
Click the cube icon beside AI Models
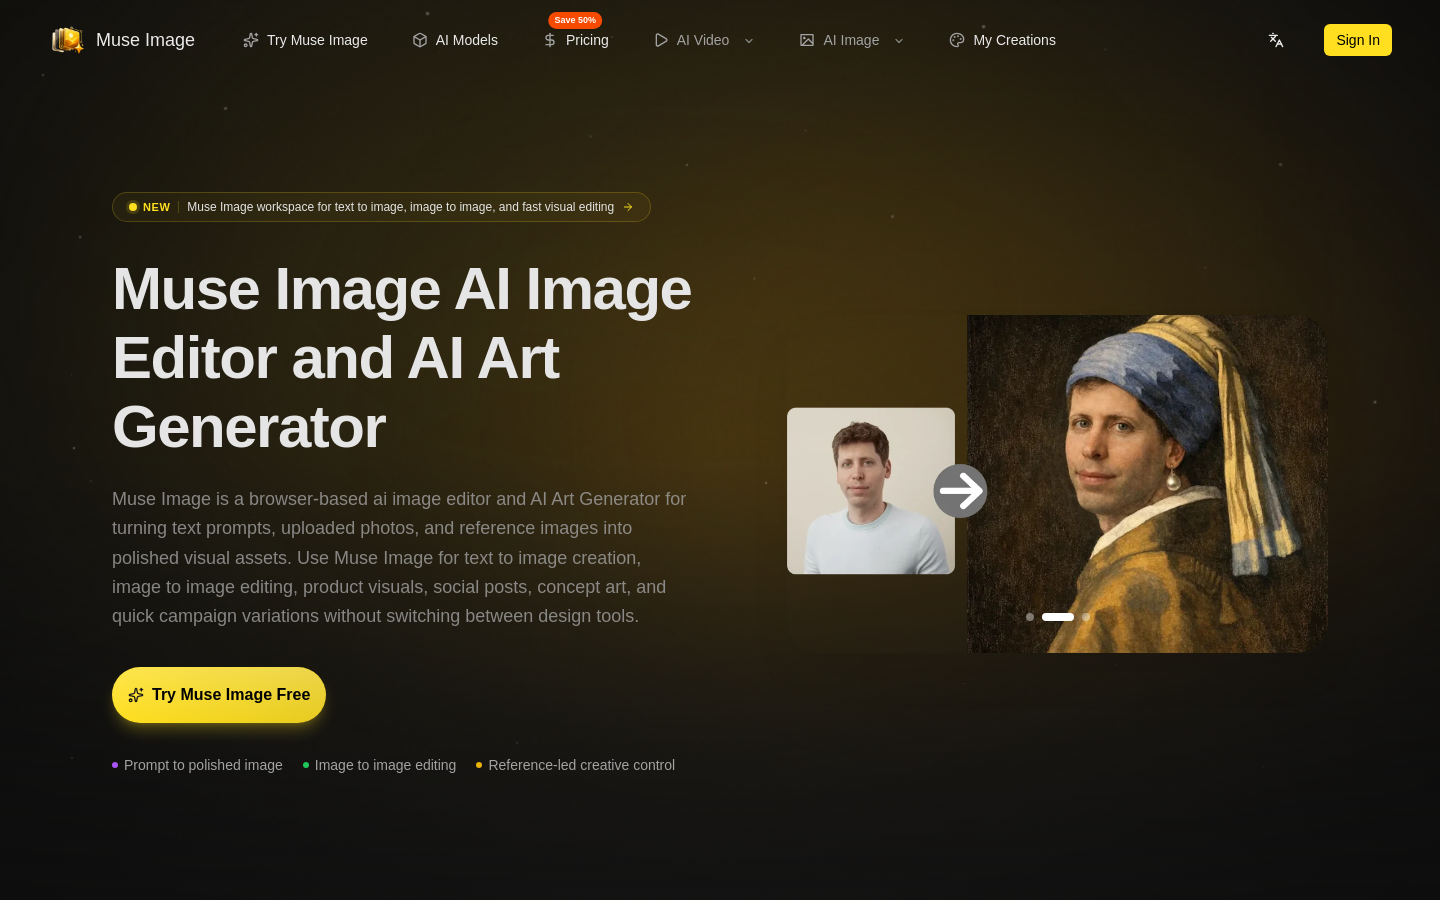pos(420,40)
